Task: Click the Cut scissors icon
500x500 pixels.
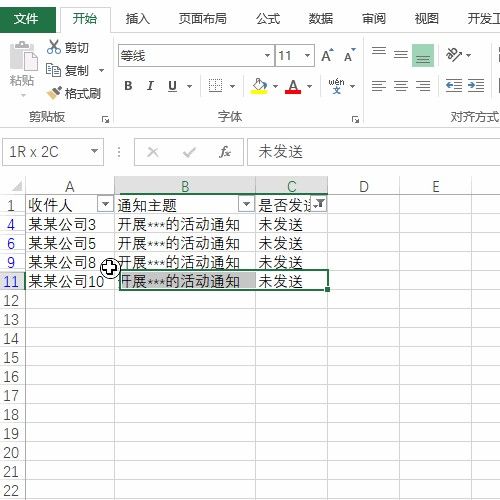Action: tap(54, 47)
